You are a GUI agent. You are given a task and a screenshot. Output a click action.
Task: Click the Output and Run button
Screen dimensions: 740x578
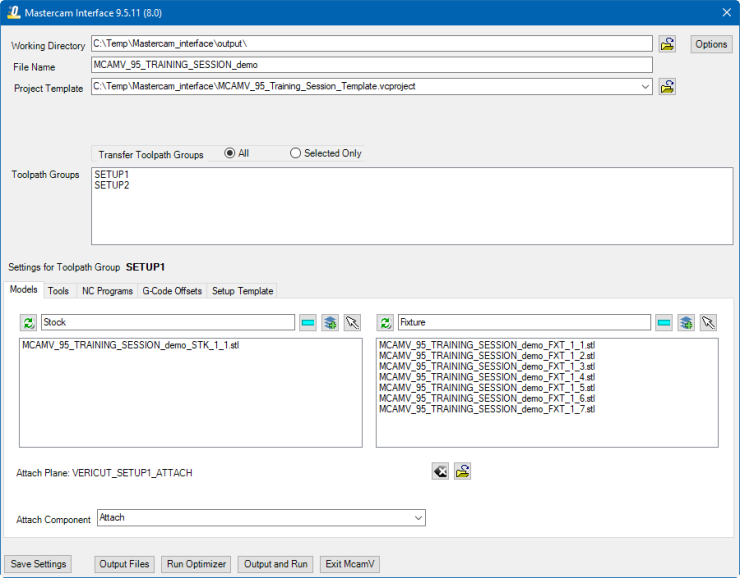click(276, 564)
